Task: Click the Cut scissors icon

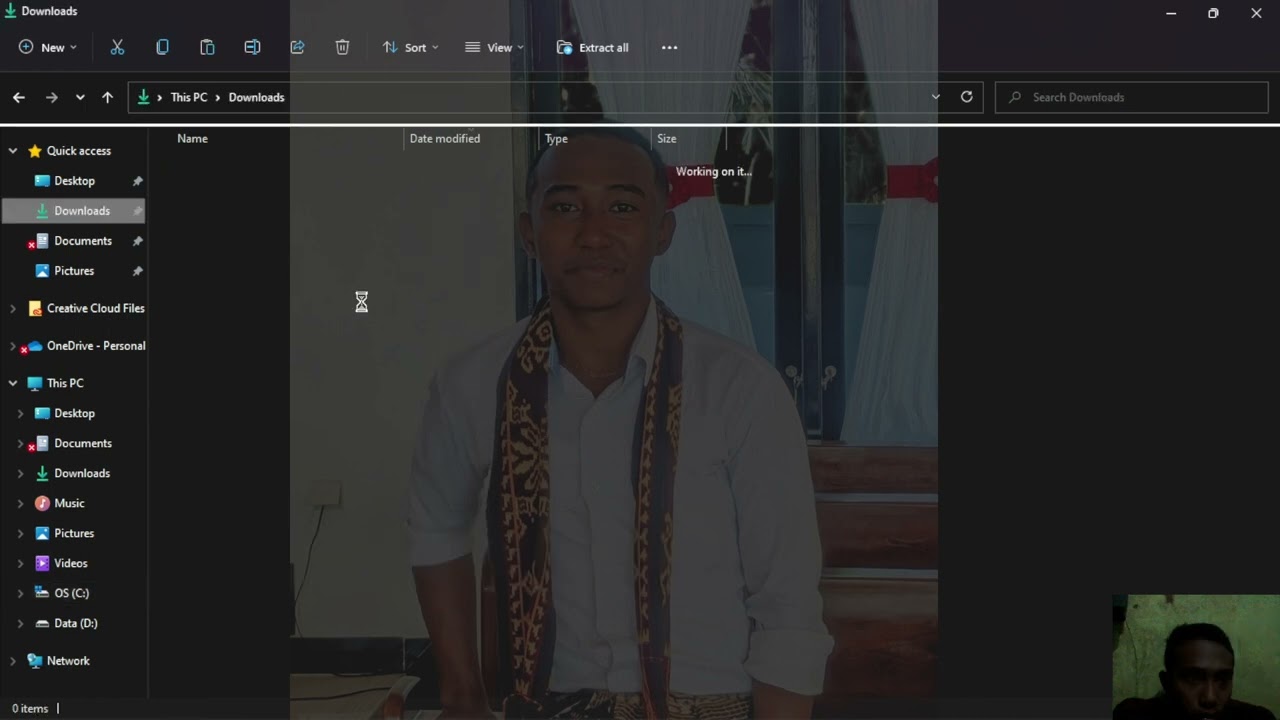Action: pos(117,47)
